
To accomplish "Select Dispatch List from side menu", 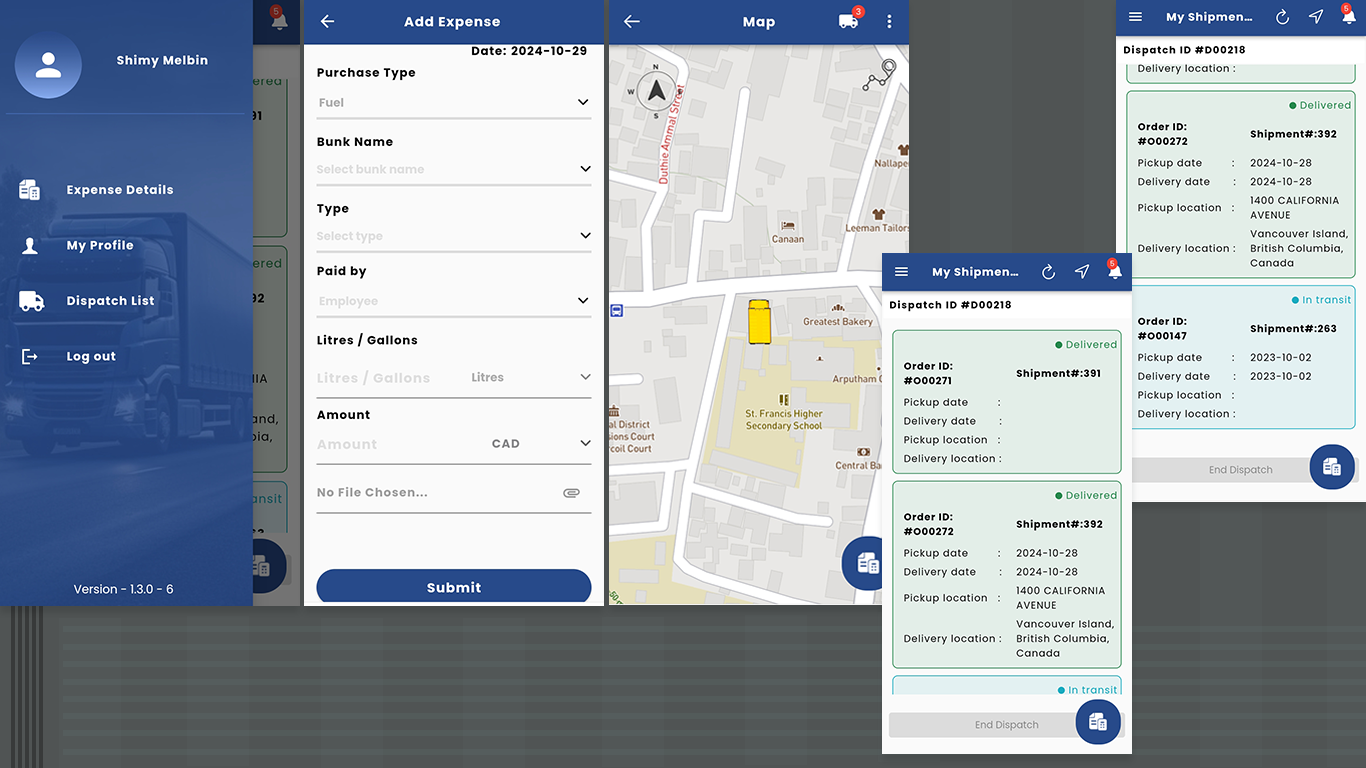I will pyautogui.click(x=110, y=301).
